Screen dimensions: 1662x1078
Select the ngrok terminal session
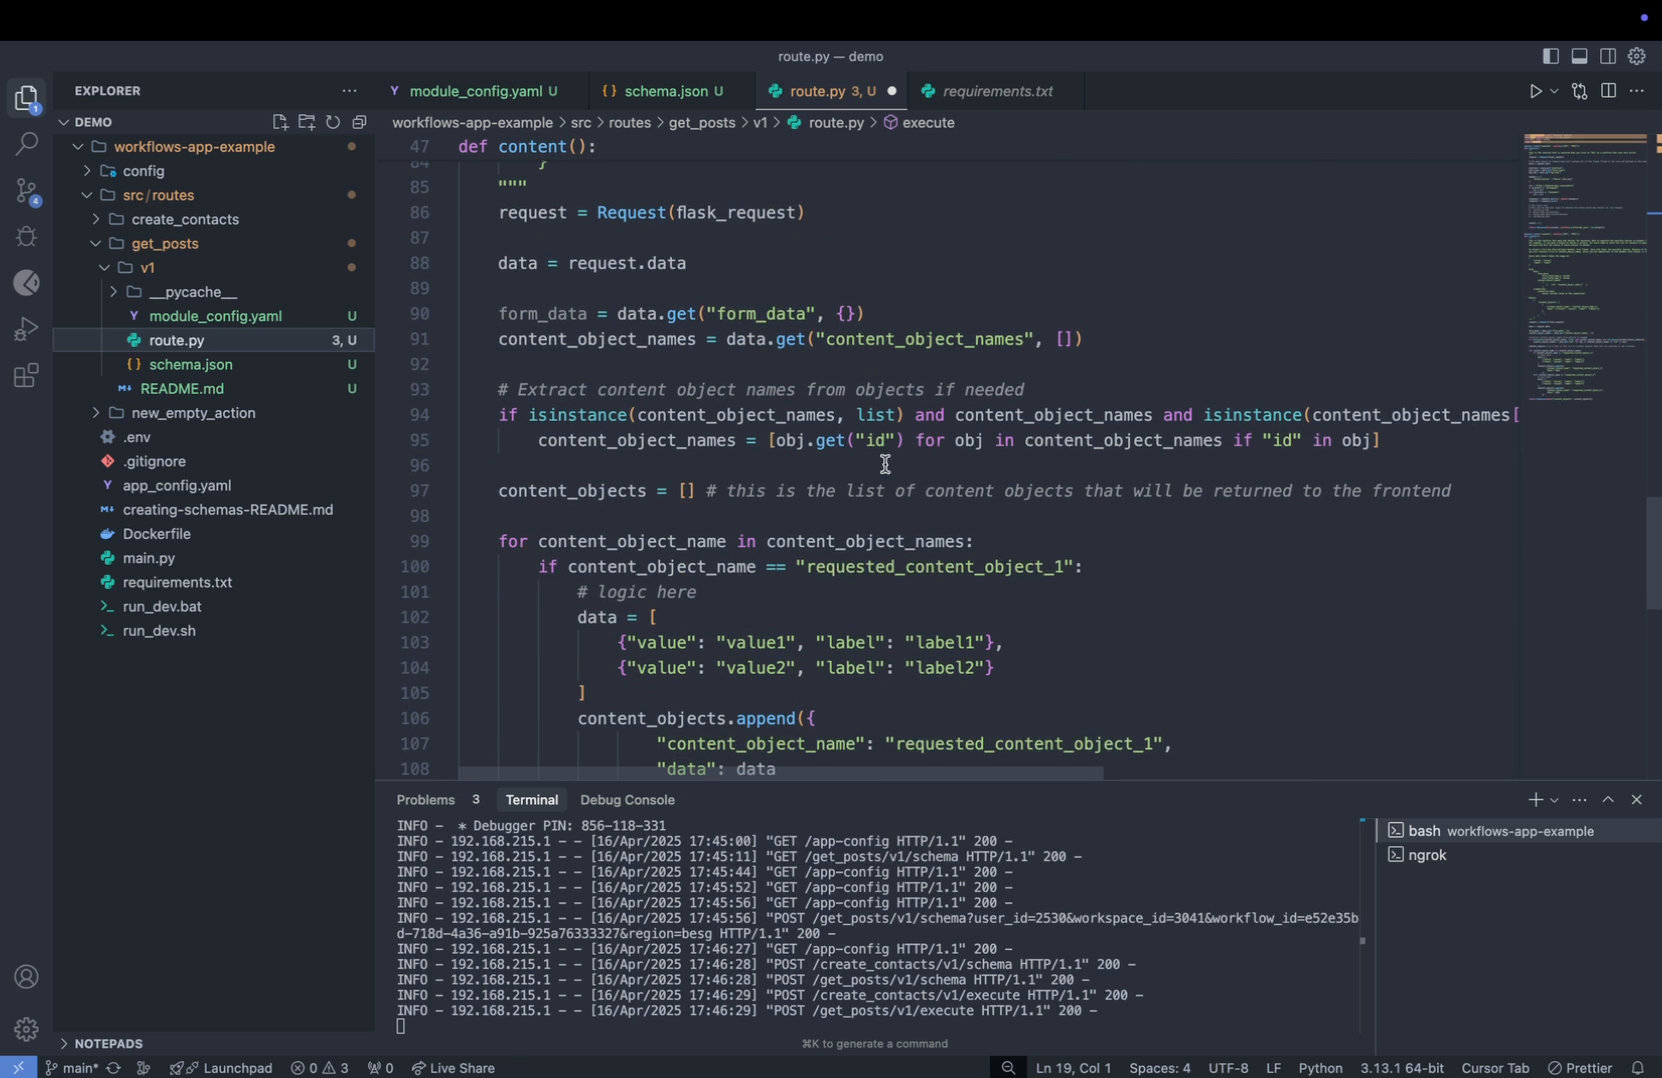click(1427, 855)
